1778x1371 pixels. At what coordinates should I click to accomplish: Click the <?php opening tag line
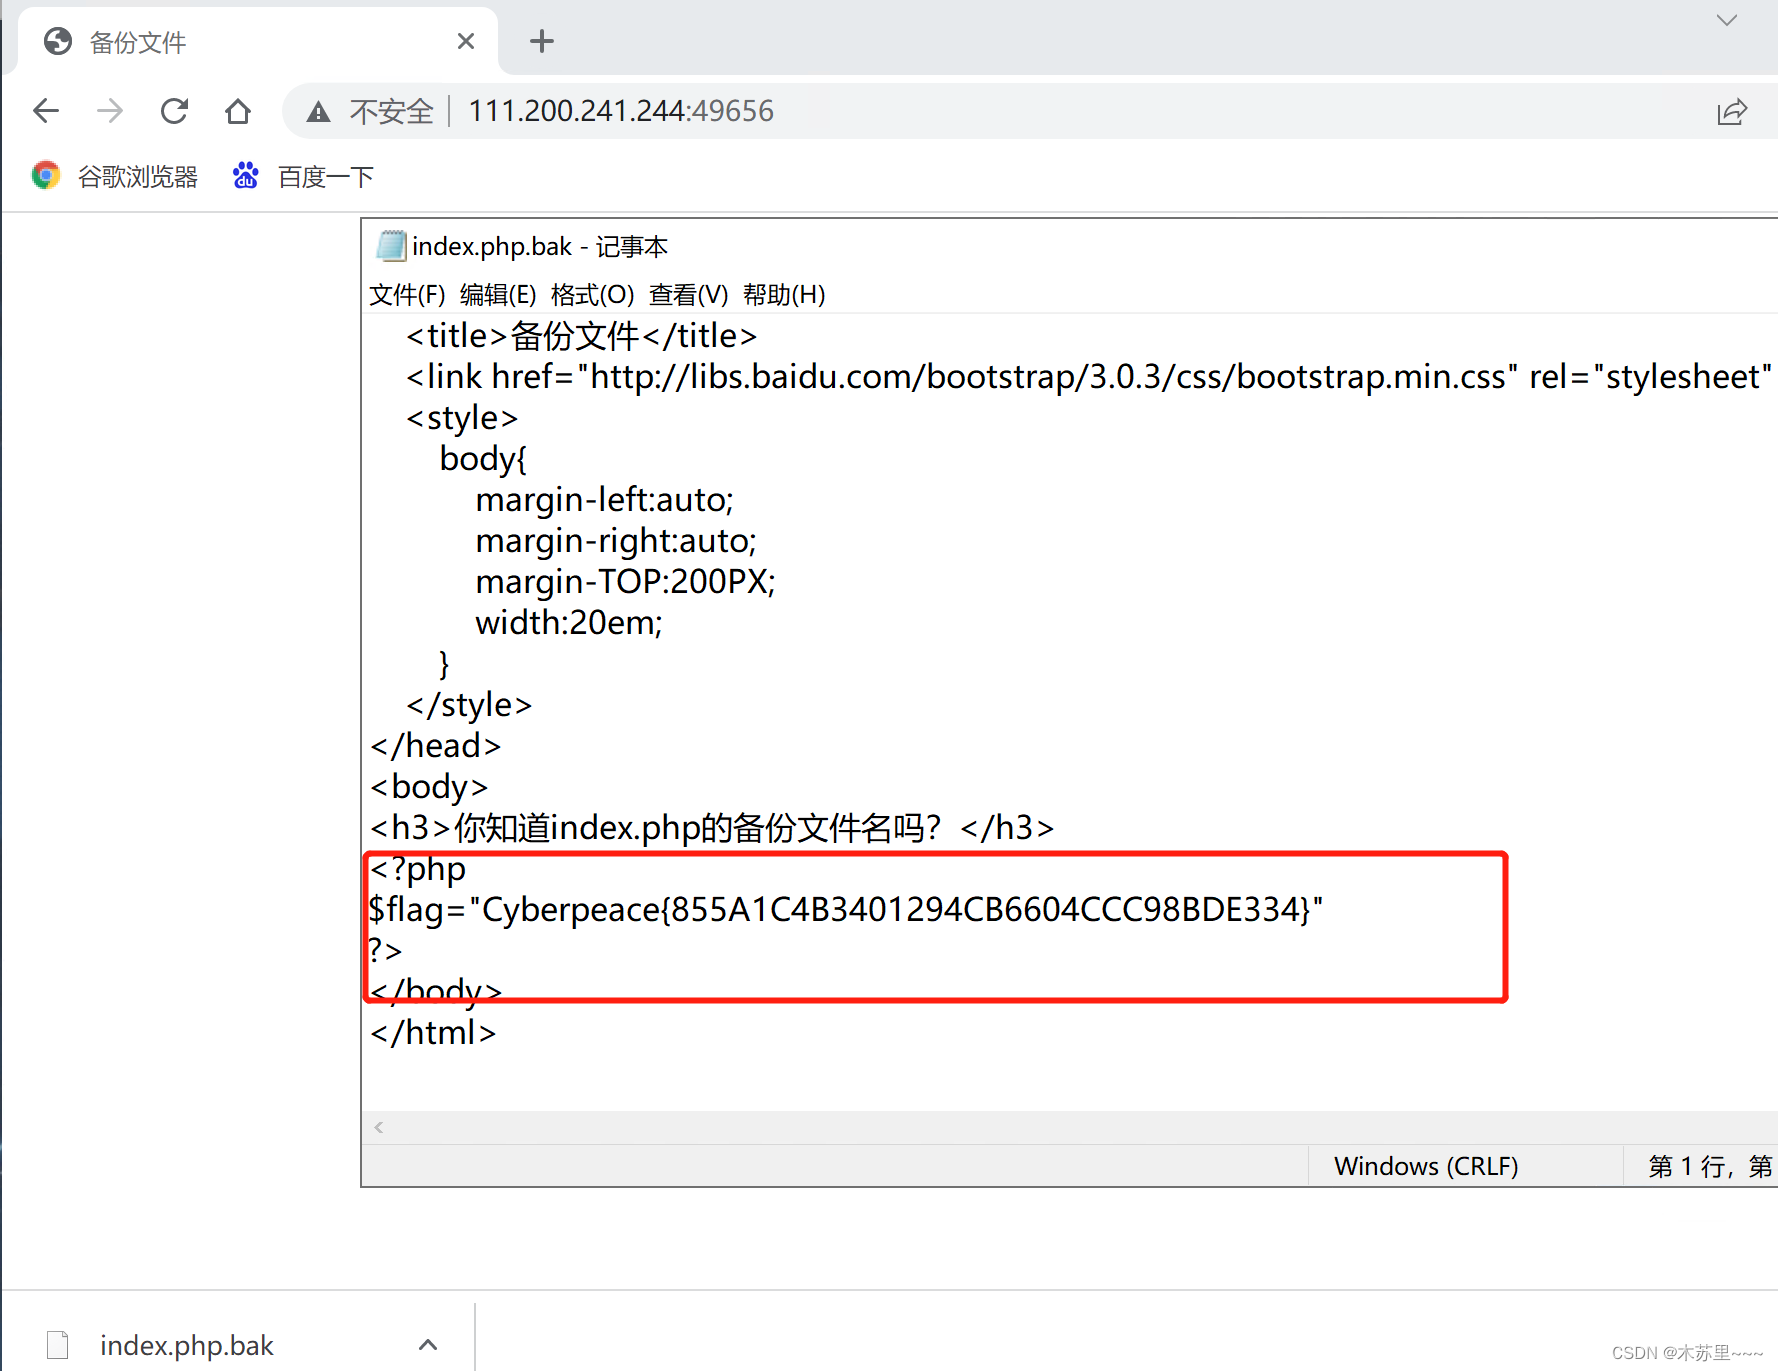(x=417, y=869)
